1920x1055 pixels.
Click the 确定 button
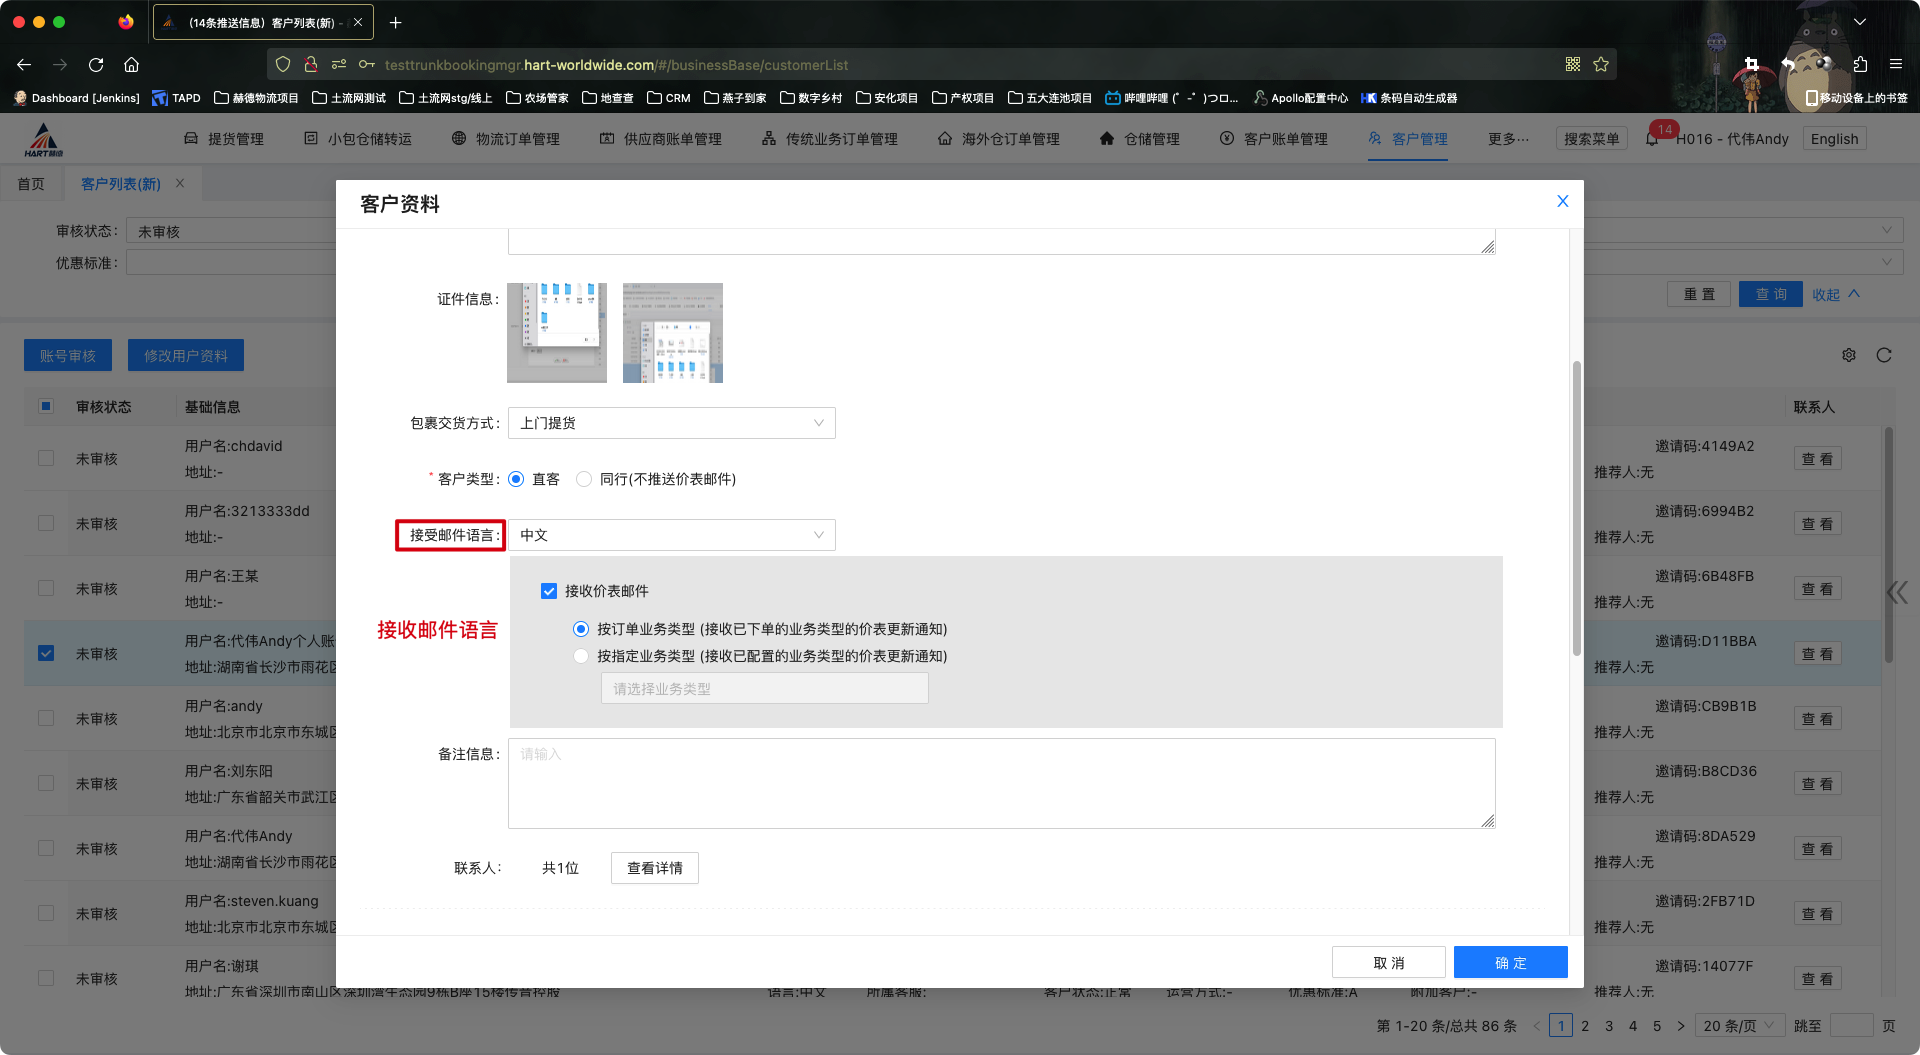(1510, 962)
